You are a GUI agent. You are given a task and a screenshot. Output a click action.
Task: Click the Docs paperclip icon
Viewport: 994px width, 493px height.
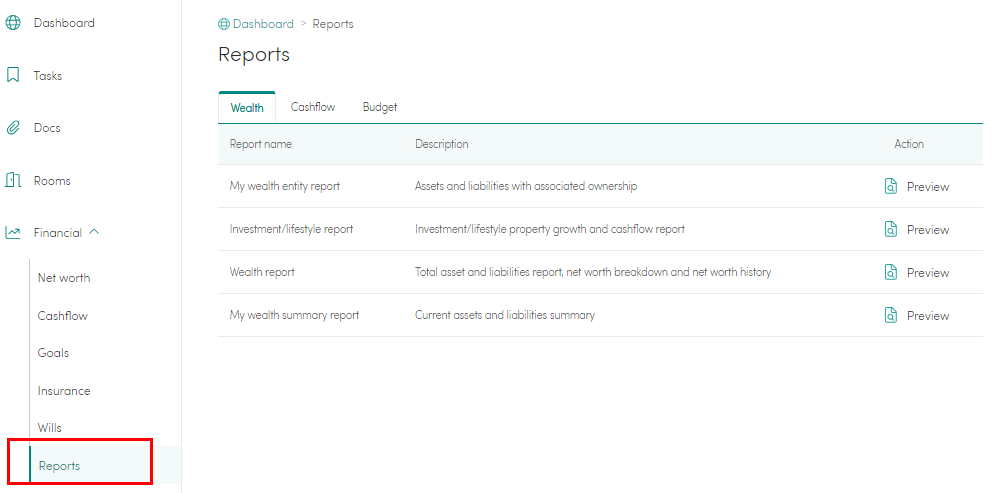pyautogui.click(x=13, y=128)
